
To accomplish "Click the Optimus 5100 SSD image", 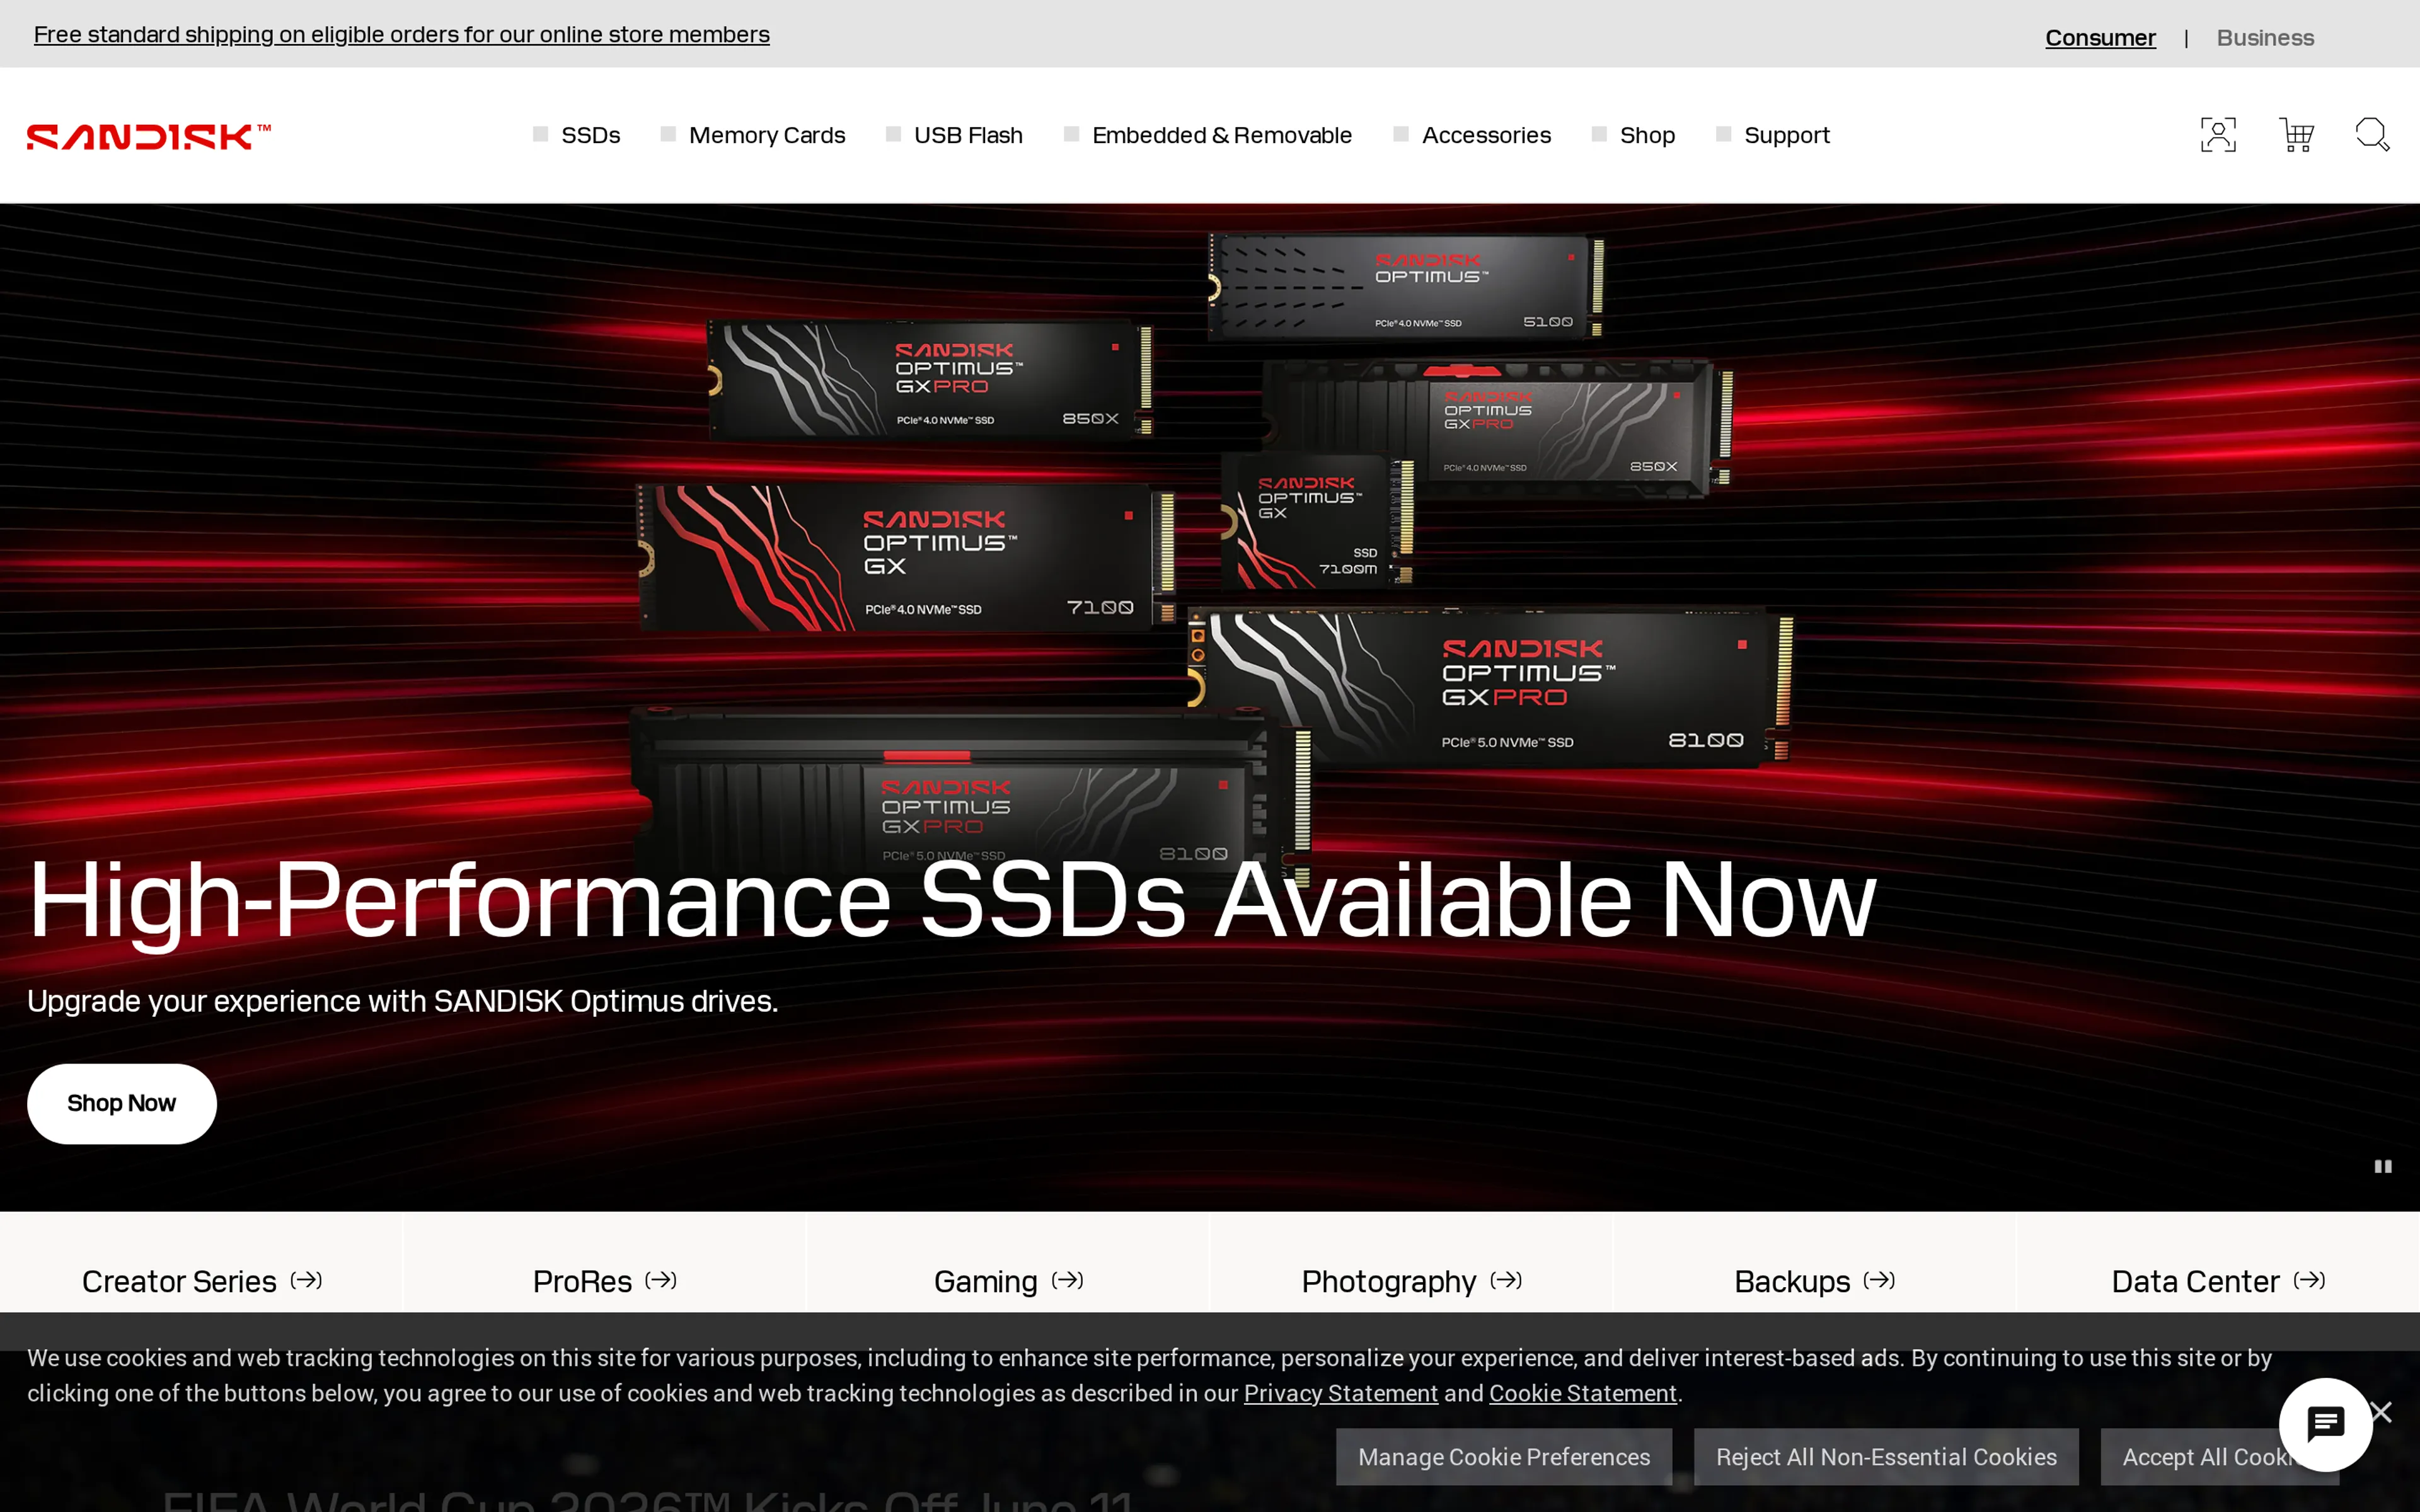I will click(x=1406, y=287).
